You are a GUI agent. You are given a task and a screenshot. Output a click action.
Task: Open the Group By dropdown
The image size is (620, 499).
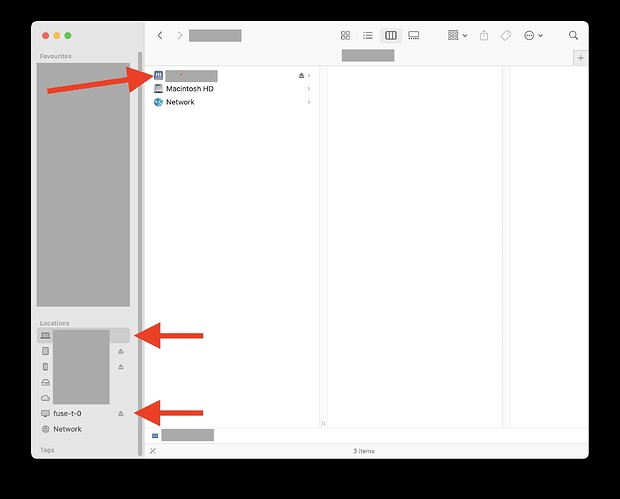[457, 36]
